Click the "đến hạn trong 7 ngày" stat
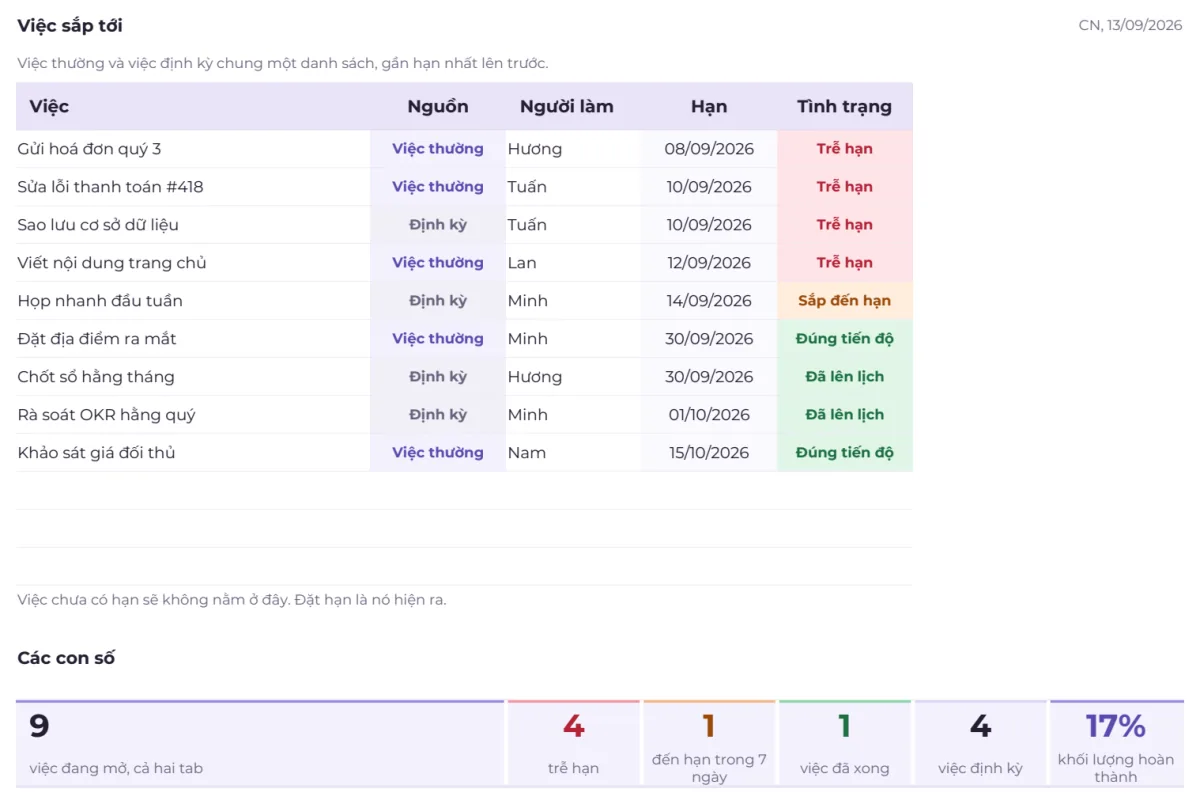Viewport: 1200px width, 804px height. pos(709,743)
